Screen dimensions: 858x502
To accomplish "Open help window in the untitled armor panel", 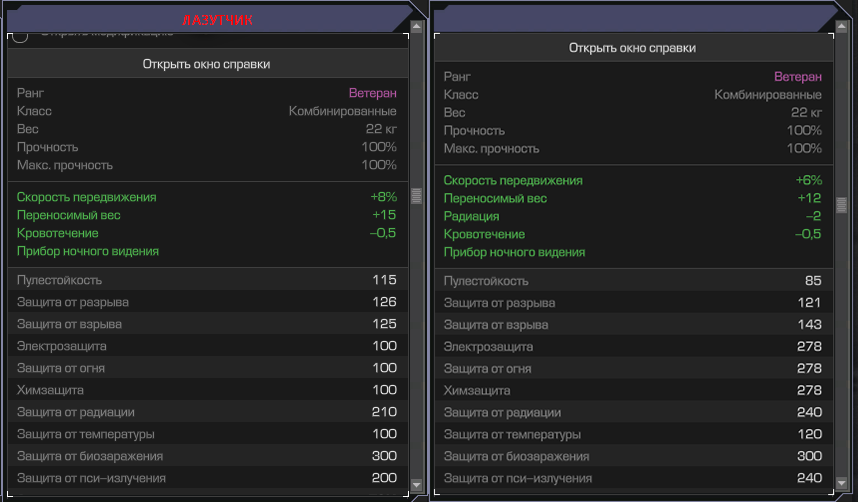I will click(633, 48).
